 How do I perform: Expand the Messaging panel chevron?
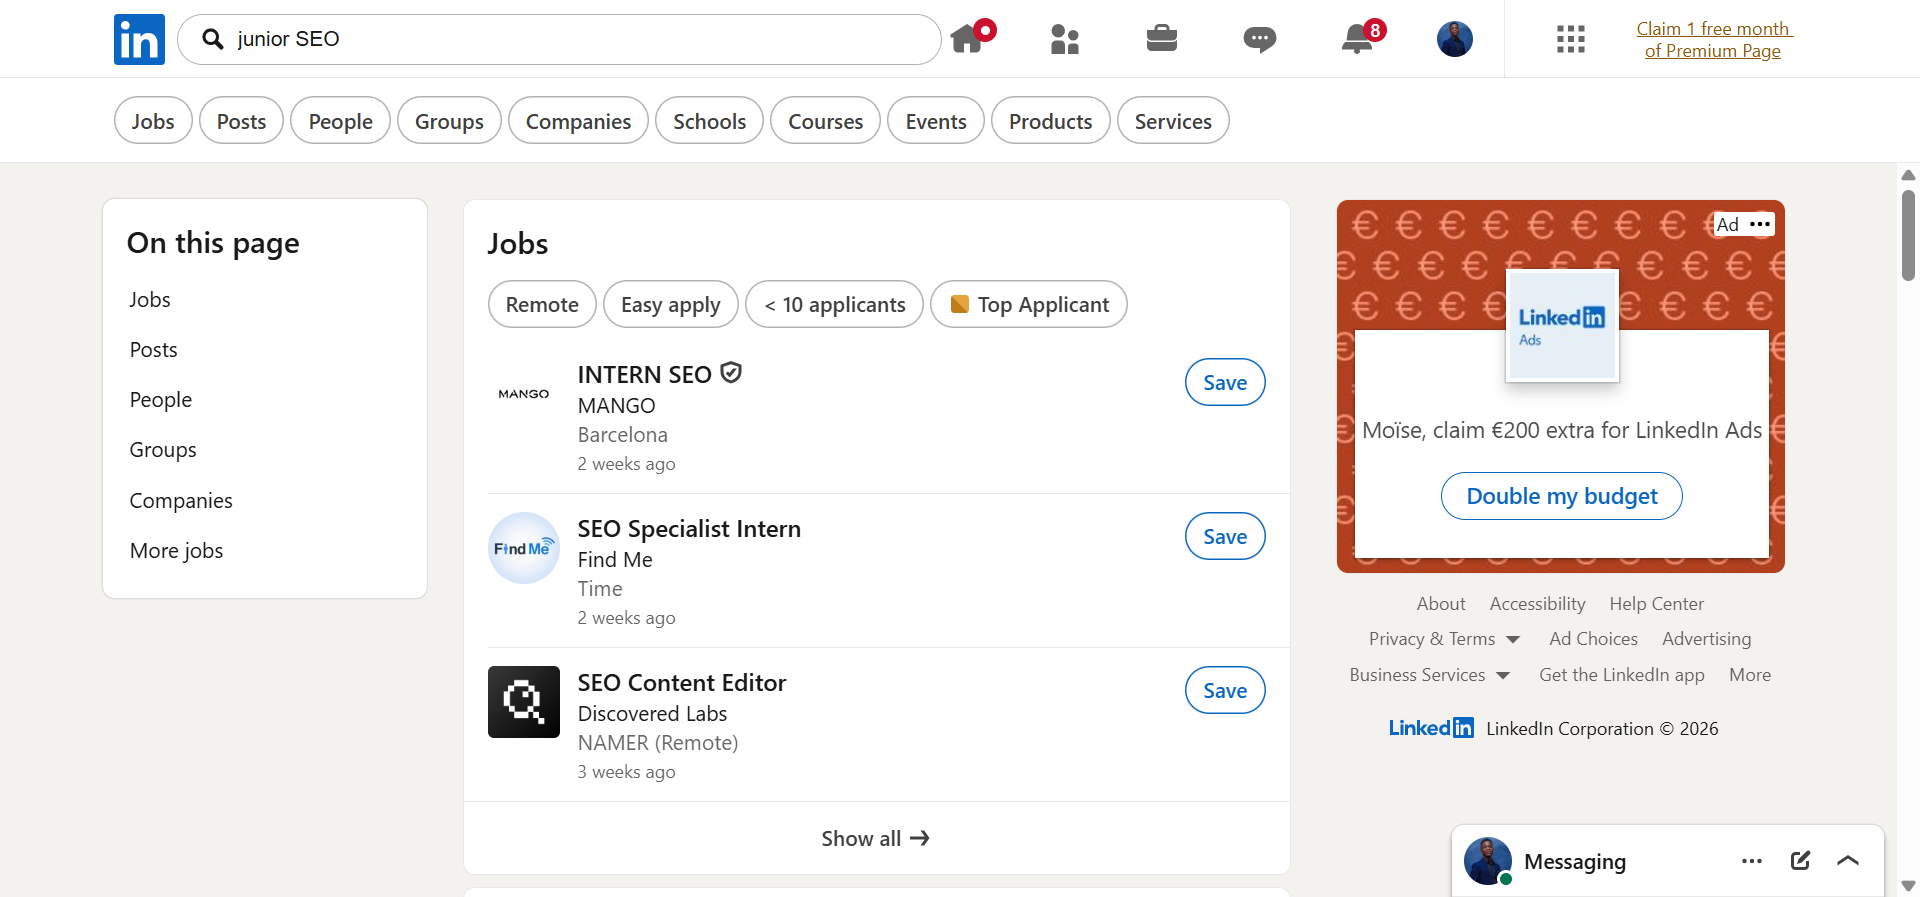1848,861
